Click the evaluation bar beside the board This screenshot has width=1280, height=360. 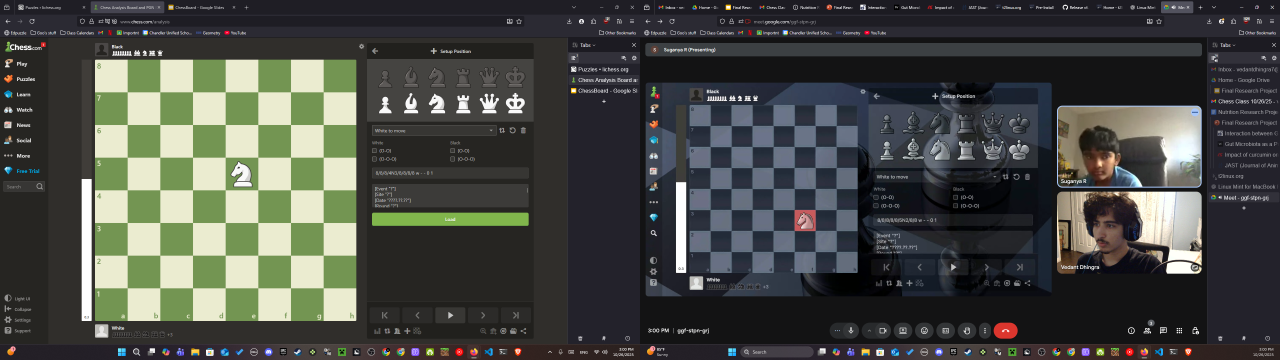pos(86,190)
